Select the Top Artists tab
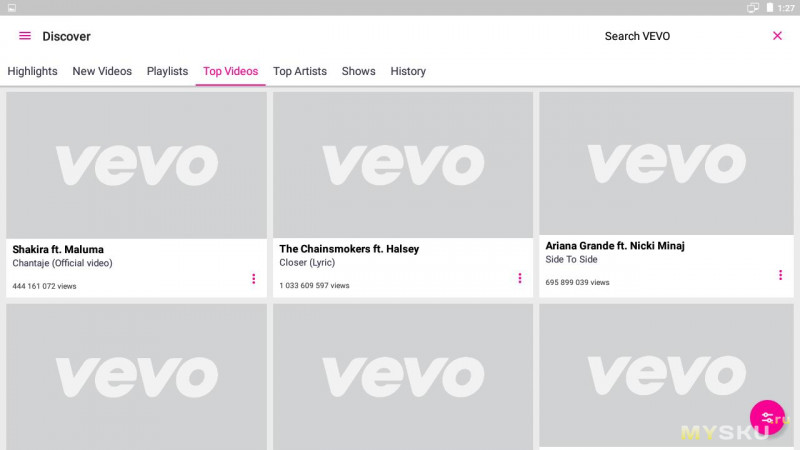Viewport: 800px width, 450px height. [x=300, y=71]
